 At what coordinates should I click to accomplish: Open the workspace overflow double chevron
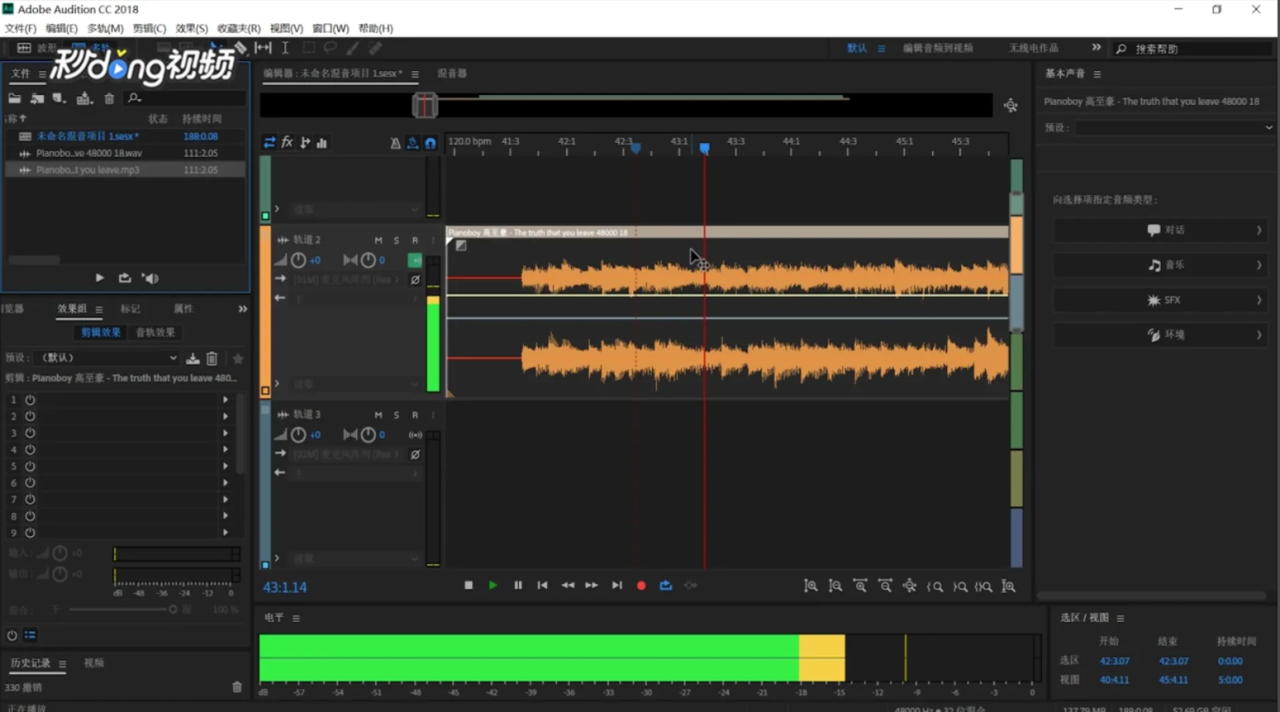coord(1096,48)
